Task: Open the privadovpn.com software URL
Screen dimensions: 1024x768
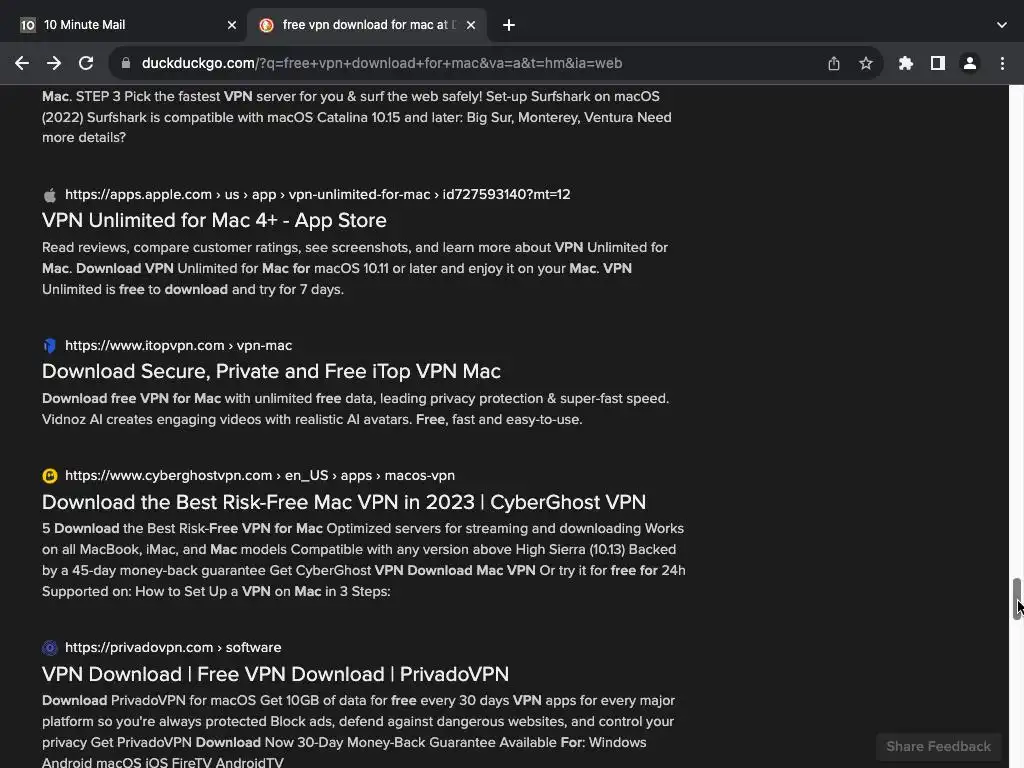Action: coord(173,647)
